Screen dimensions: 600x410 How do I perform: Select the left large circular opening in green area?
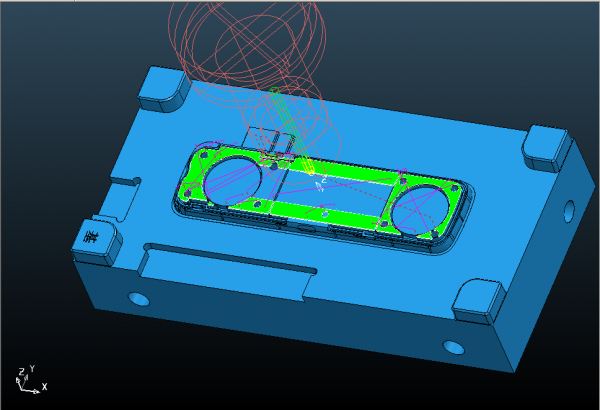pyautogui.click(x=233, y=181)
